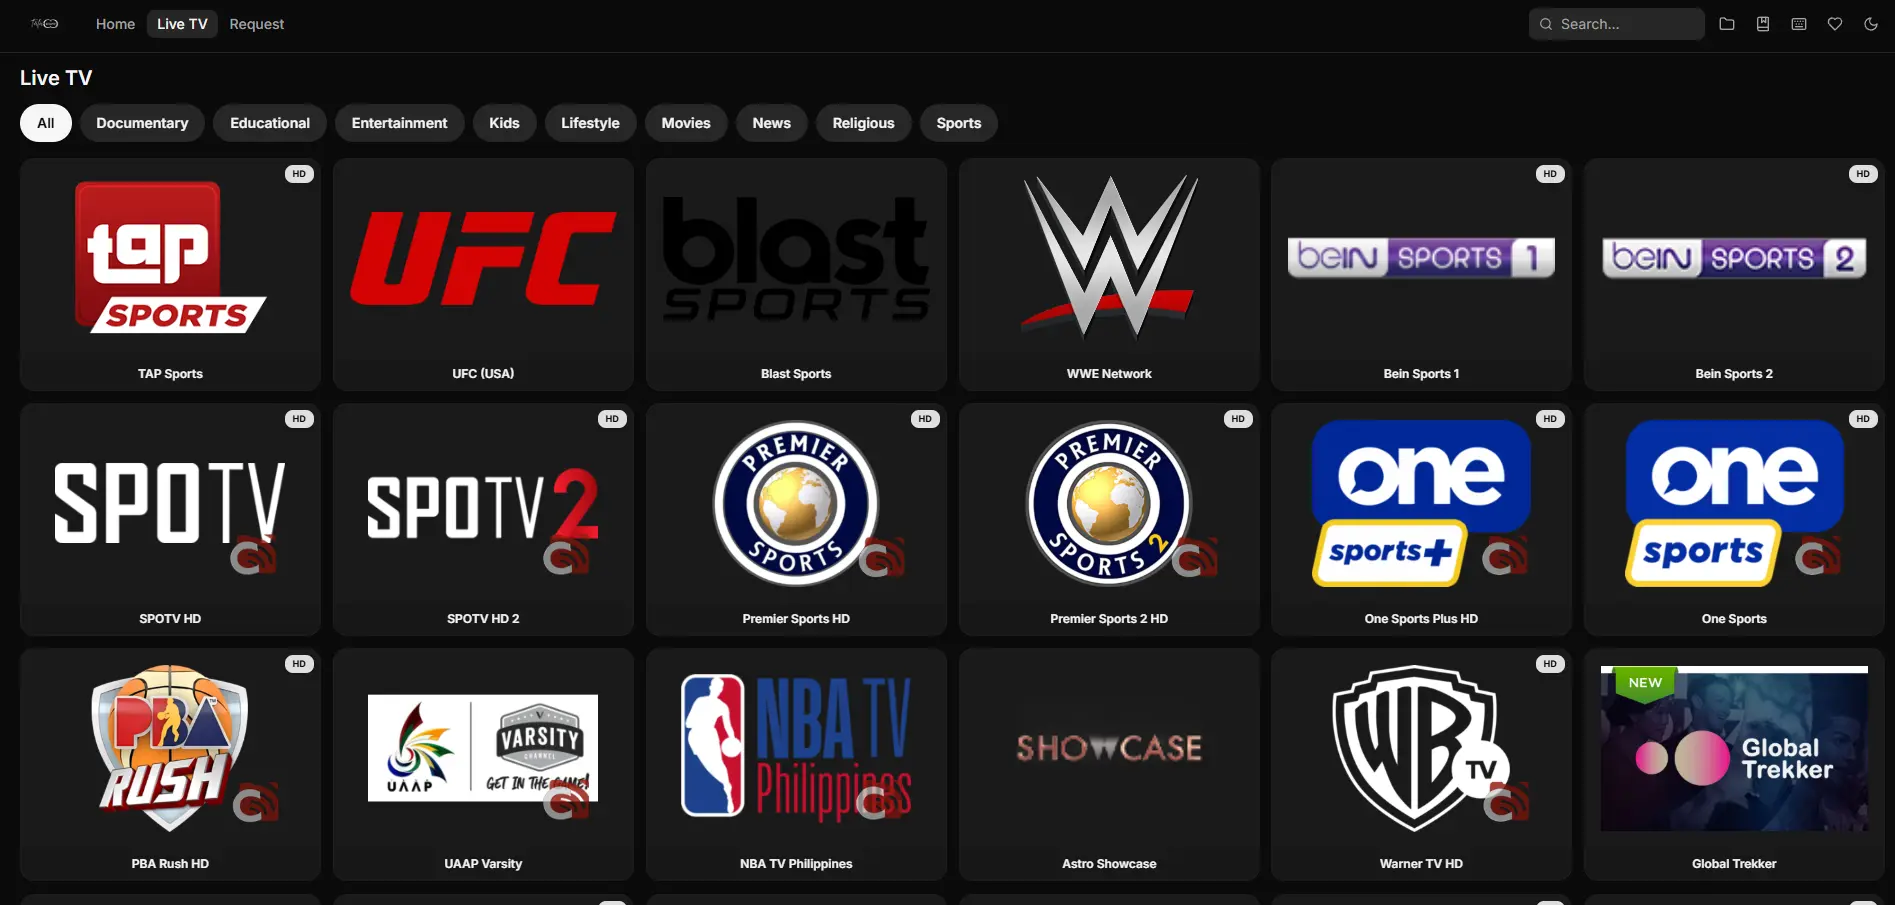Click the 'Global Trekker' channel title
1895x905 pixels.
pyautogui.click(x=1734, y=864)
